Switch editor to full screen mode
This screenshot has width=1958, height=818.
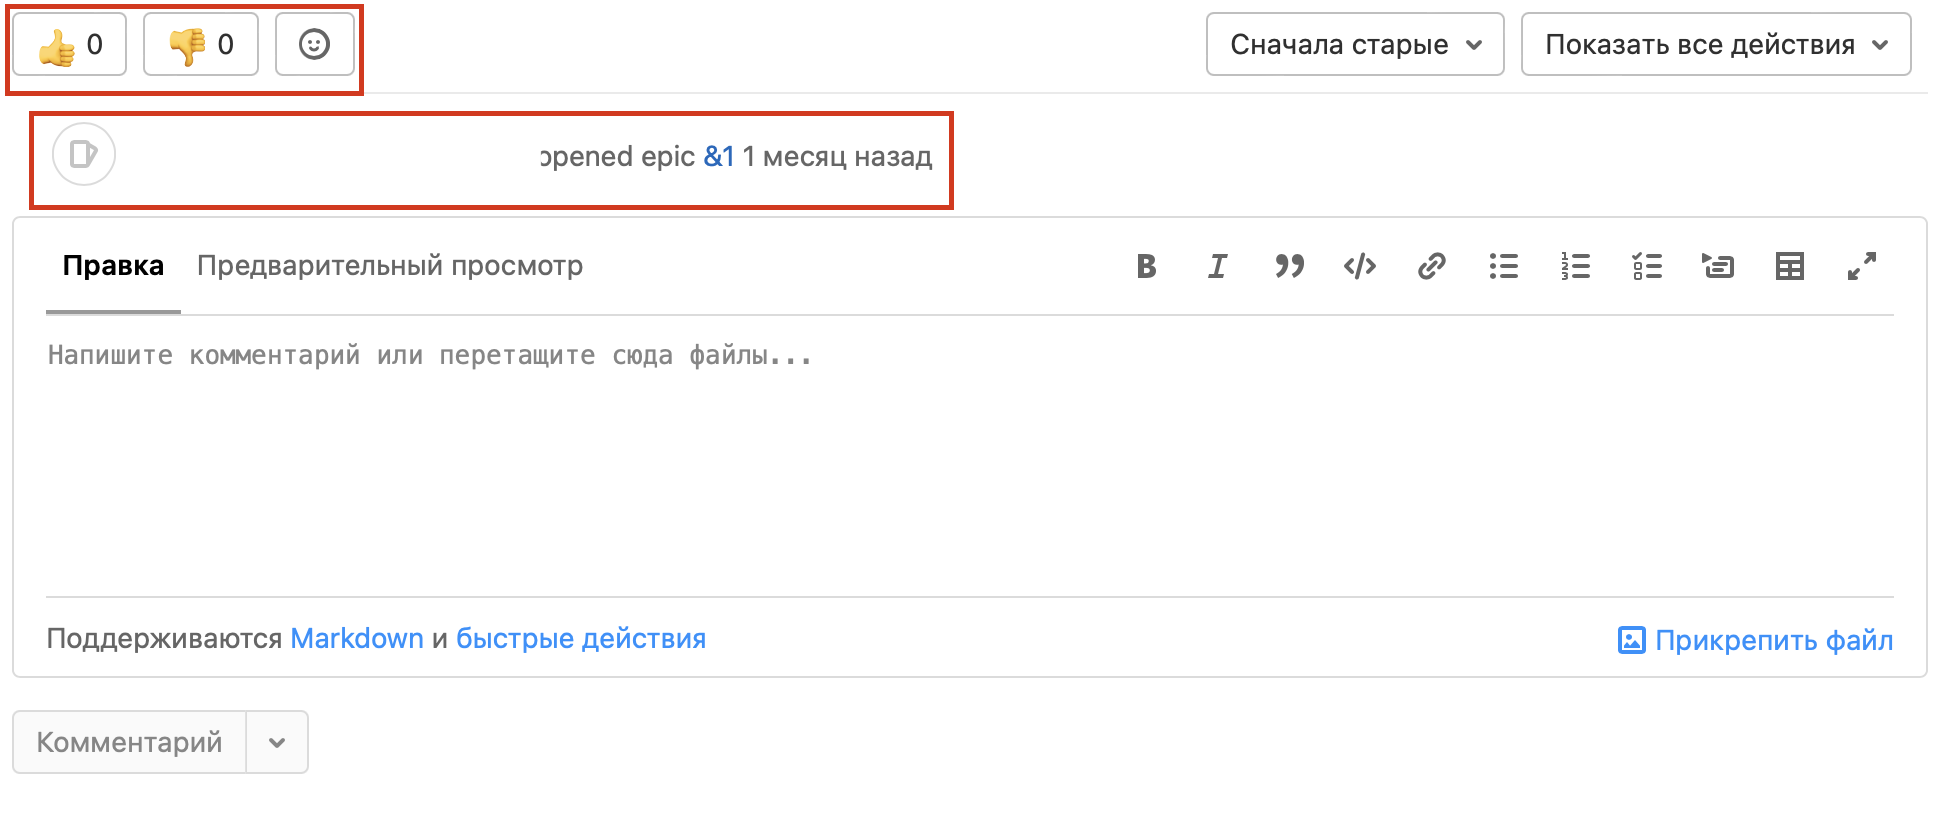click(1861, 266)
